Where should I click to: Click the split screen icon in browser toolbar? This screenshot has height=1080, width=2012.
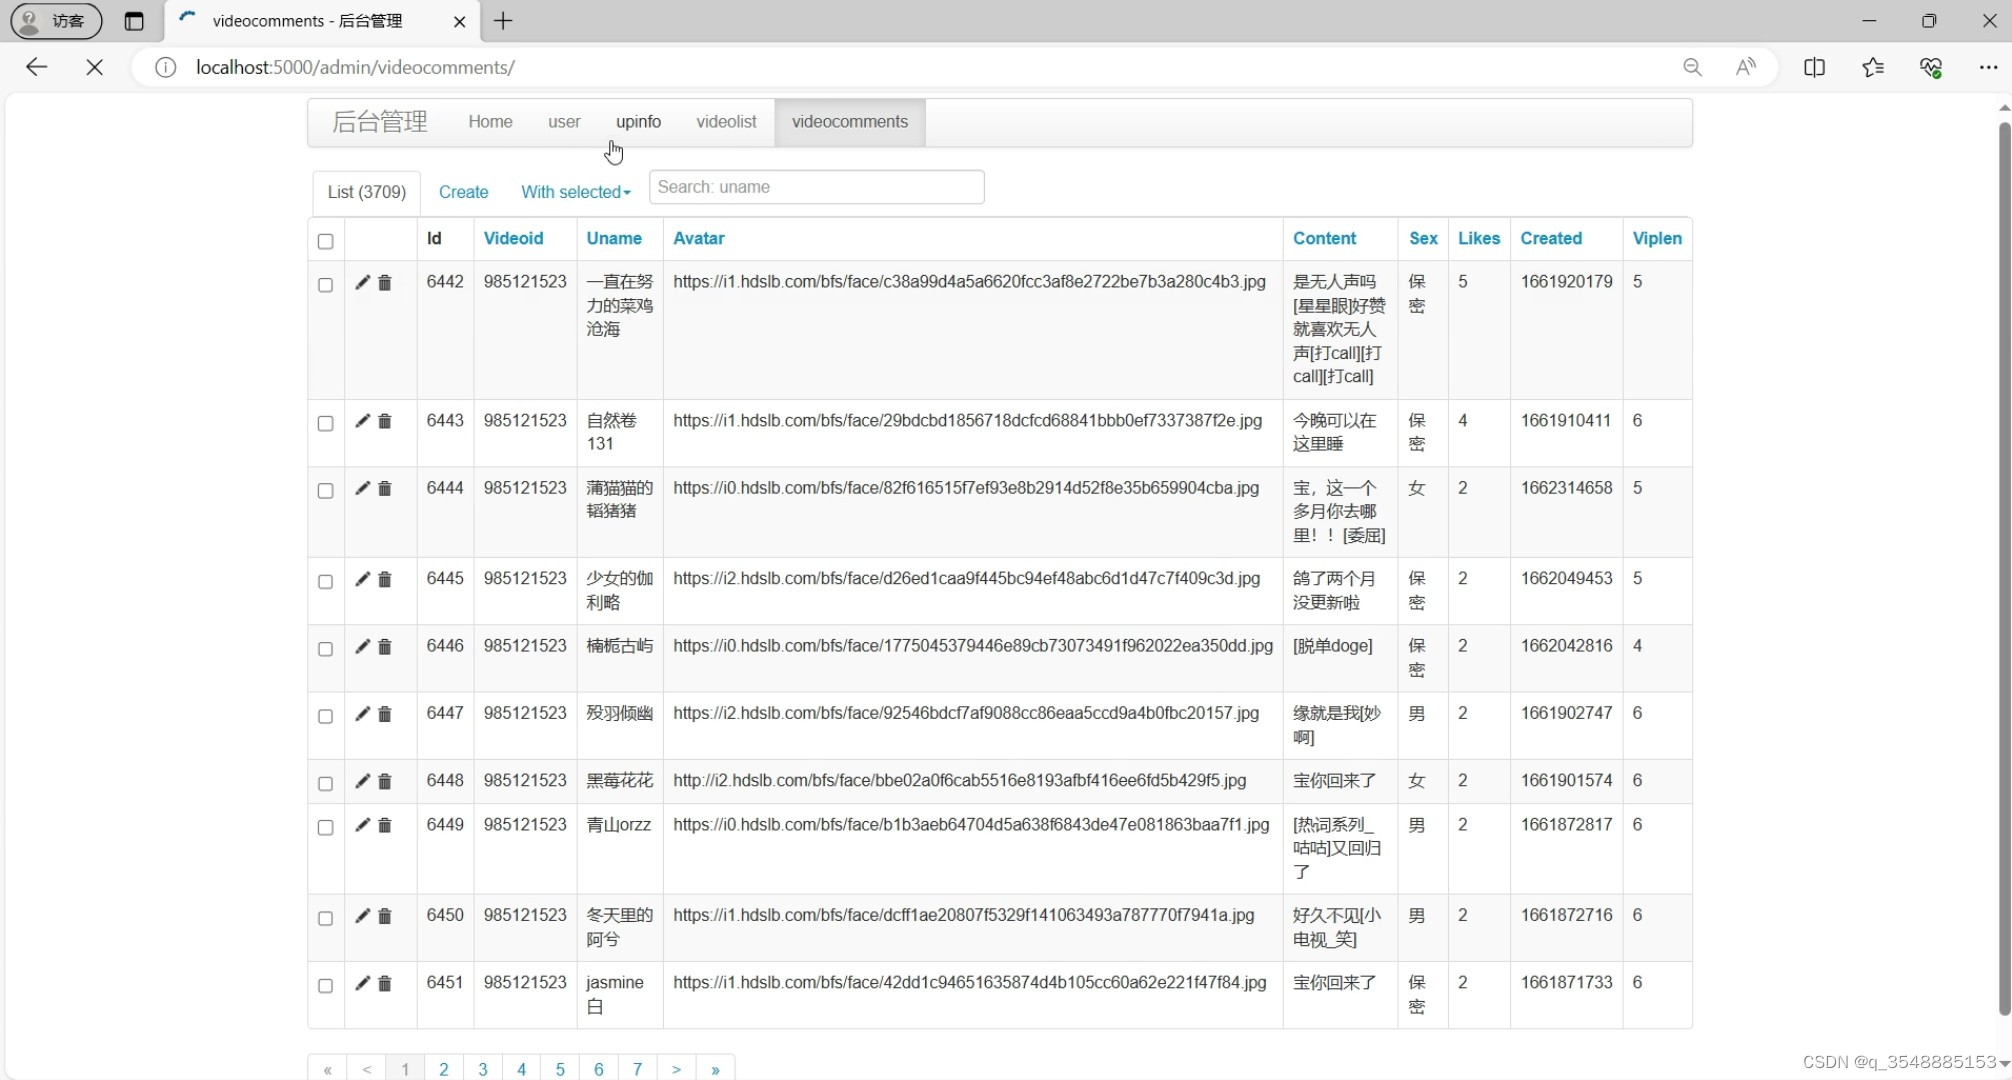point(1816,67)
